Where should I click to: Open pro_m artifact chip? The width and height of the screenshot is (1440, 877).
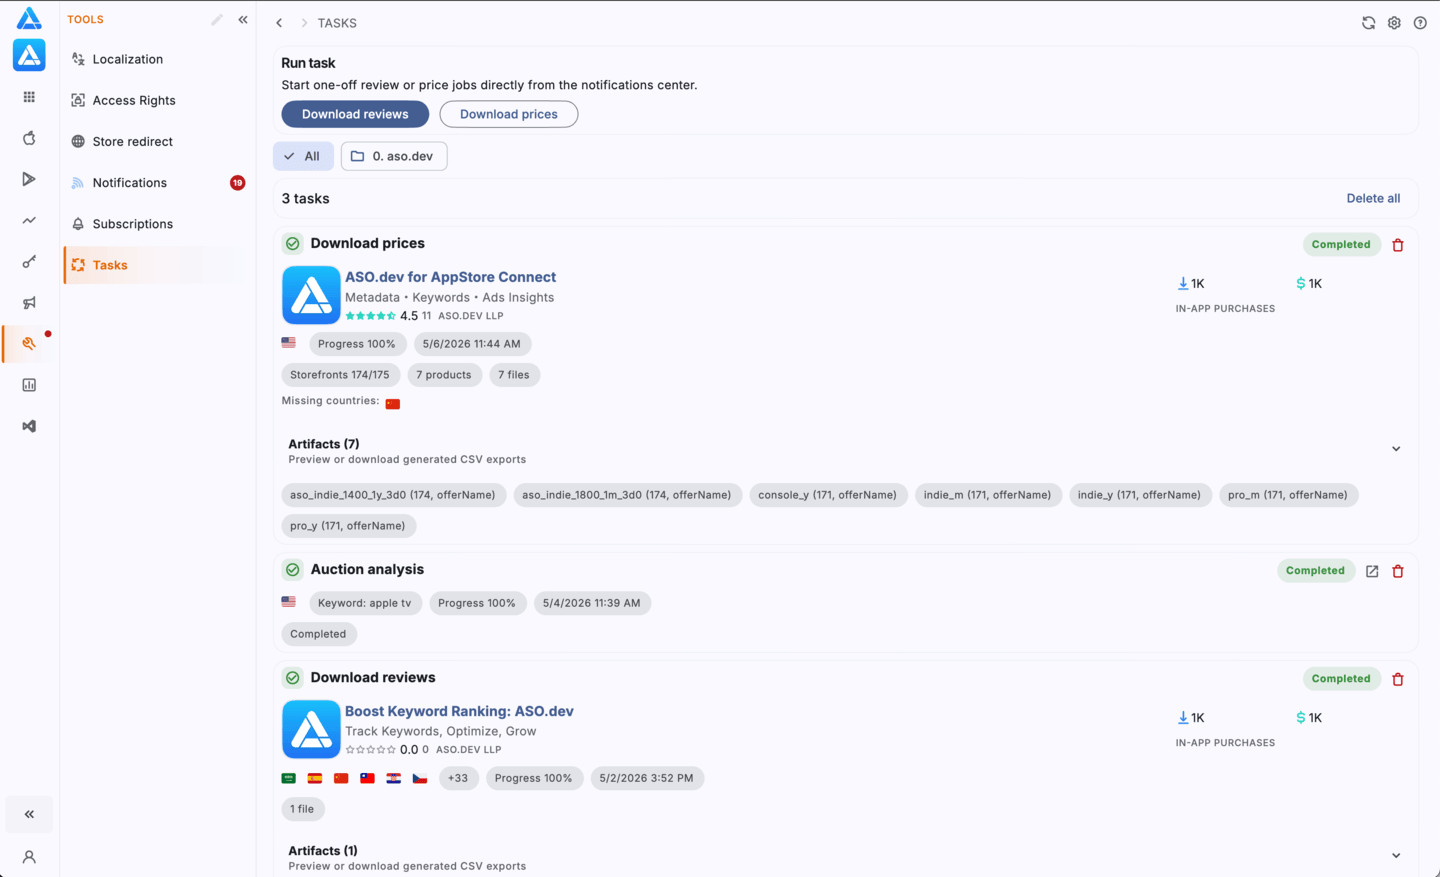point(1288,495)
